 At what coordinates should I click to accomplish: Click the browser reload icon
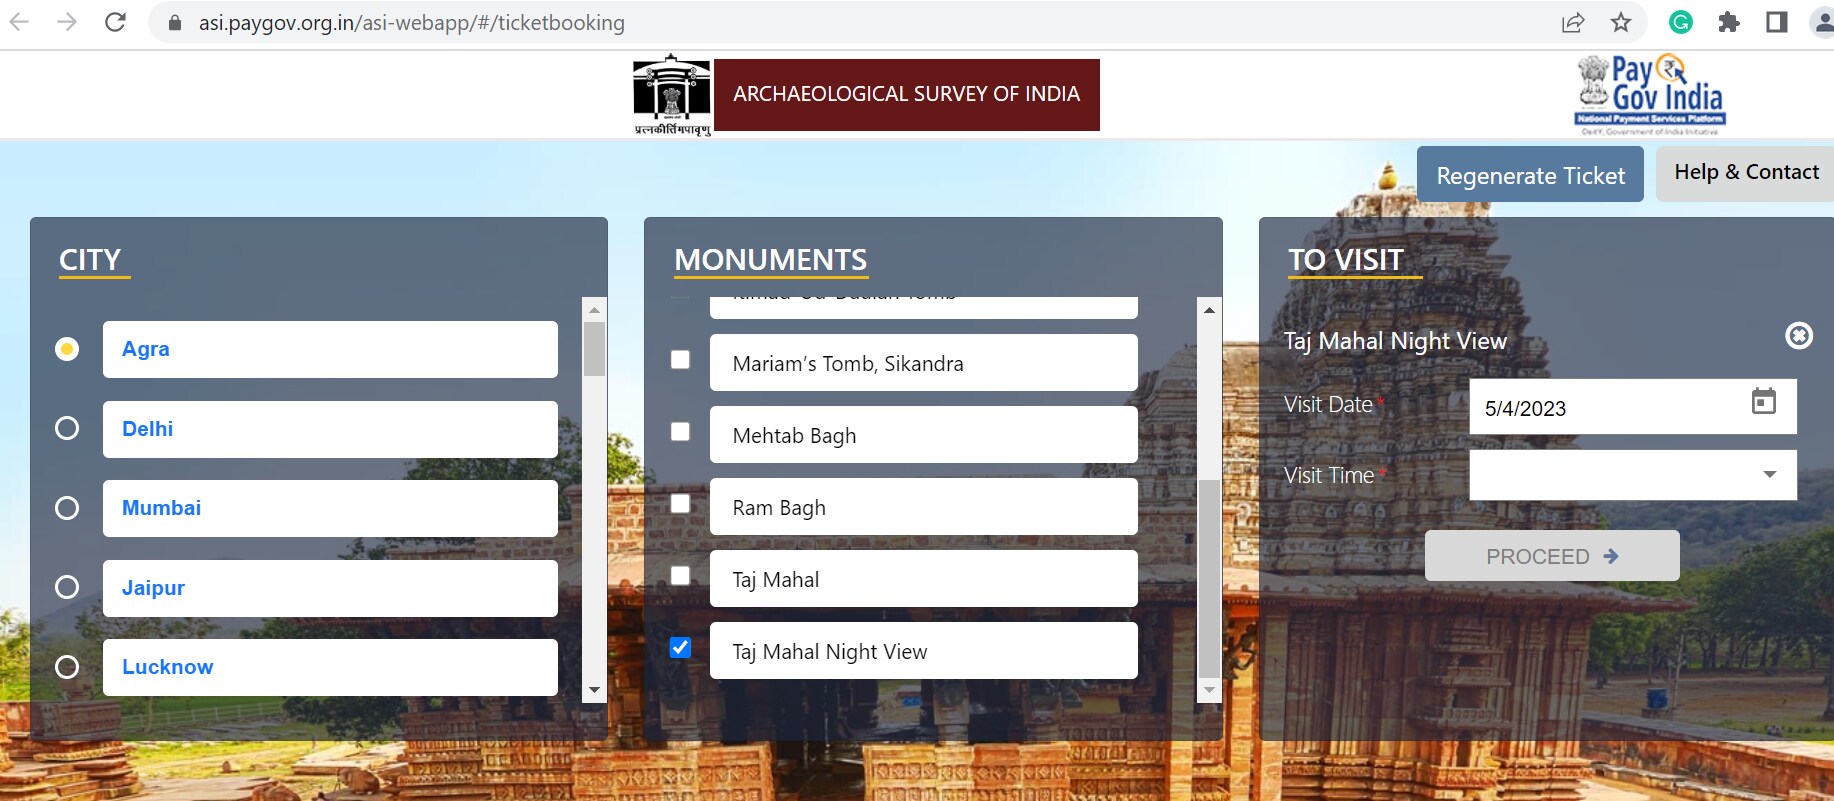(115, 22)
